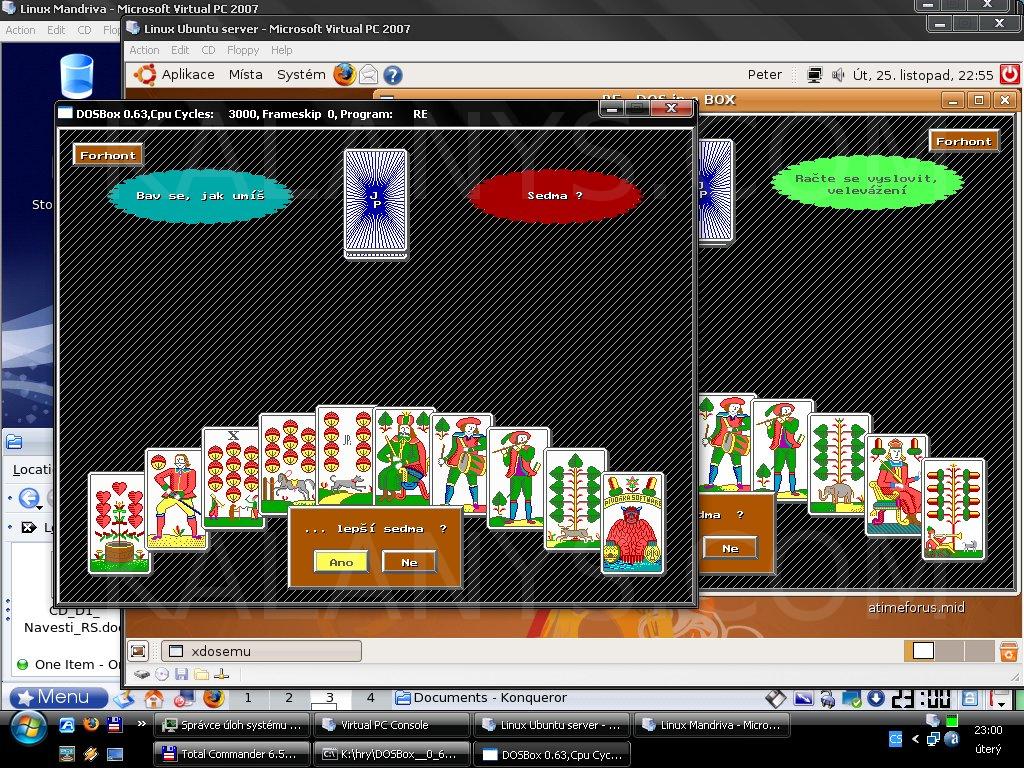The width and height of the screenshot is (1024, 768).
Task: Expand hidden tray icons arrow in Windows taskbar
Action: coord(915,739)
